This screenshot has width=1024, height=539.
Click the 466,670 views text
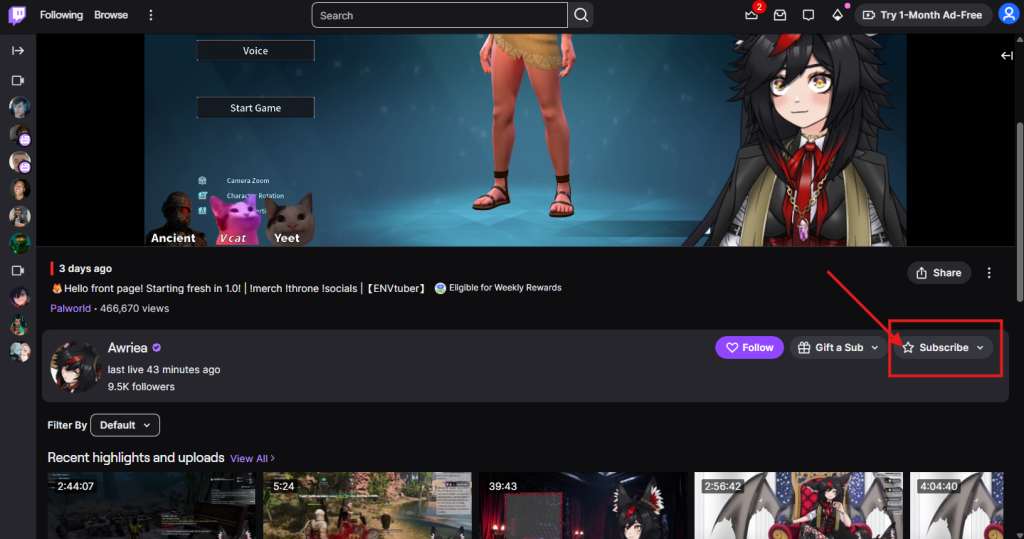135,308
